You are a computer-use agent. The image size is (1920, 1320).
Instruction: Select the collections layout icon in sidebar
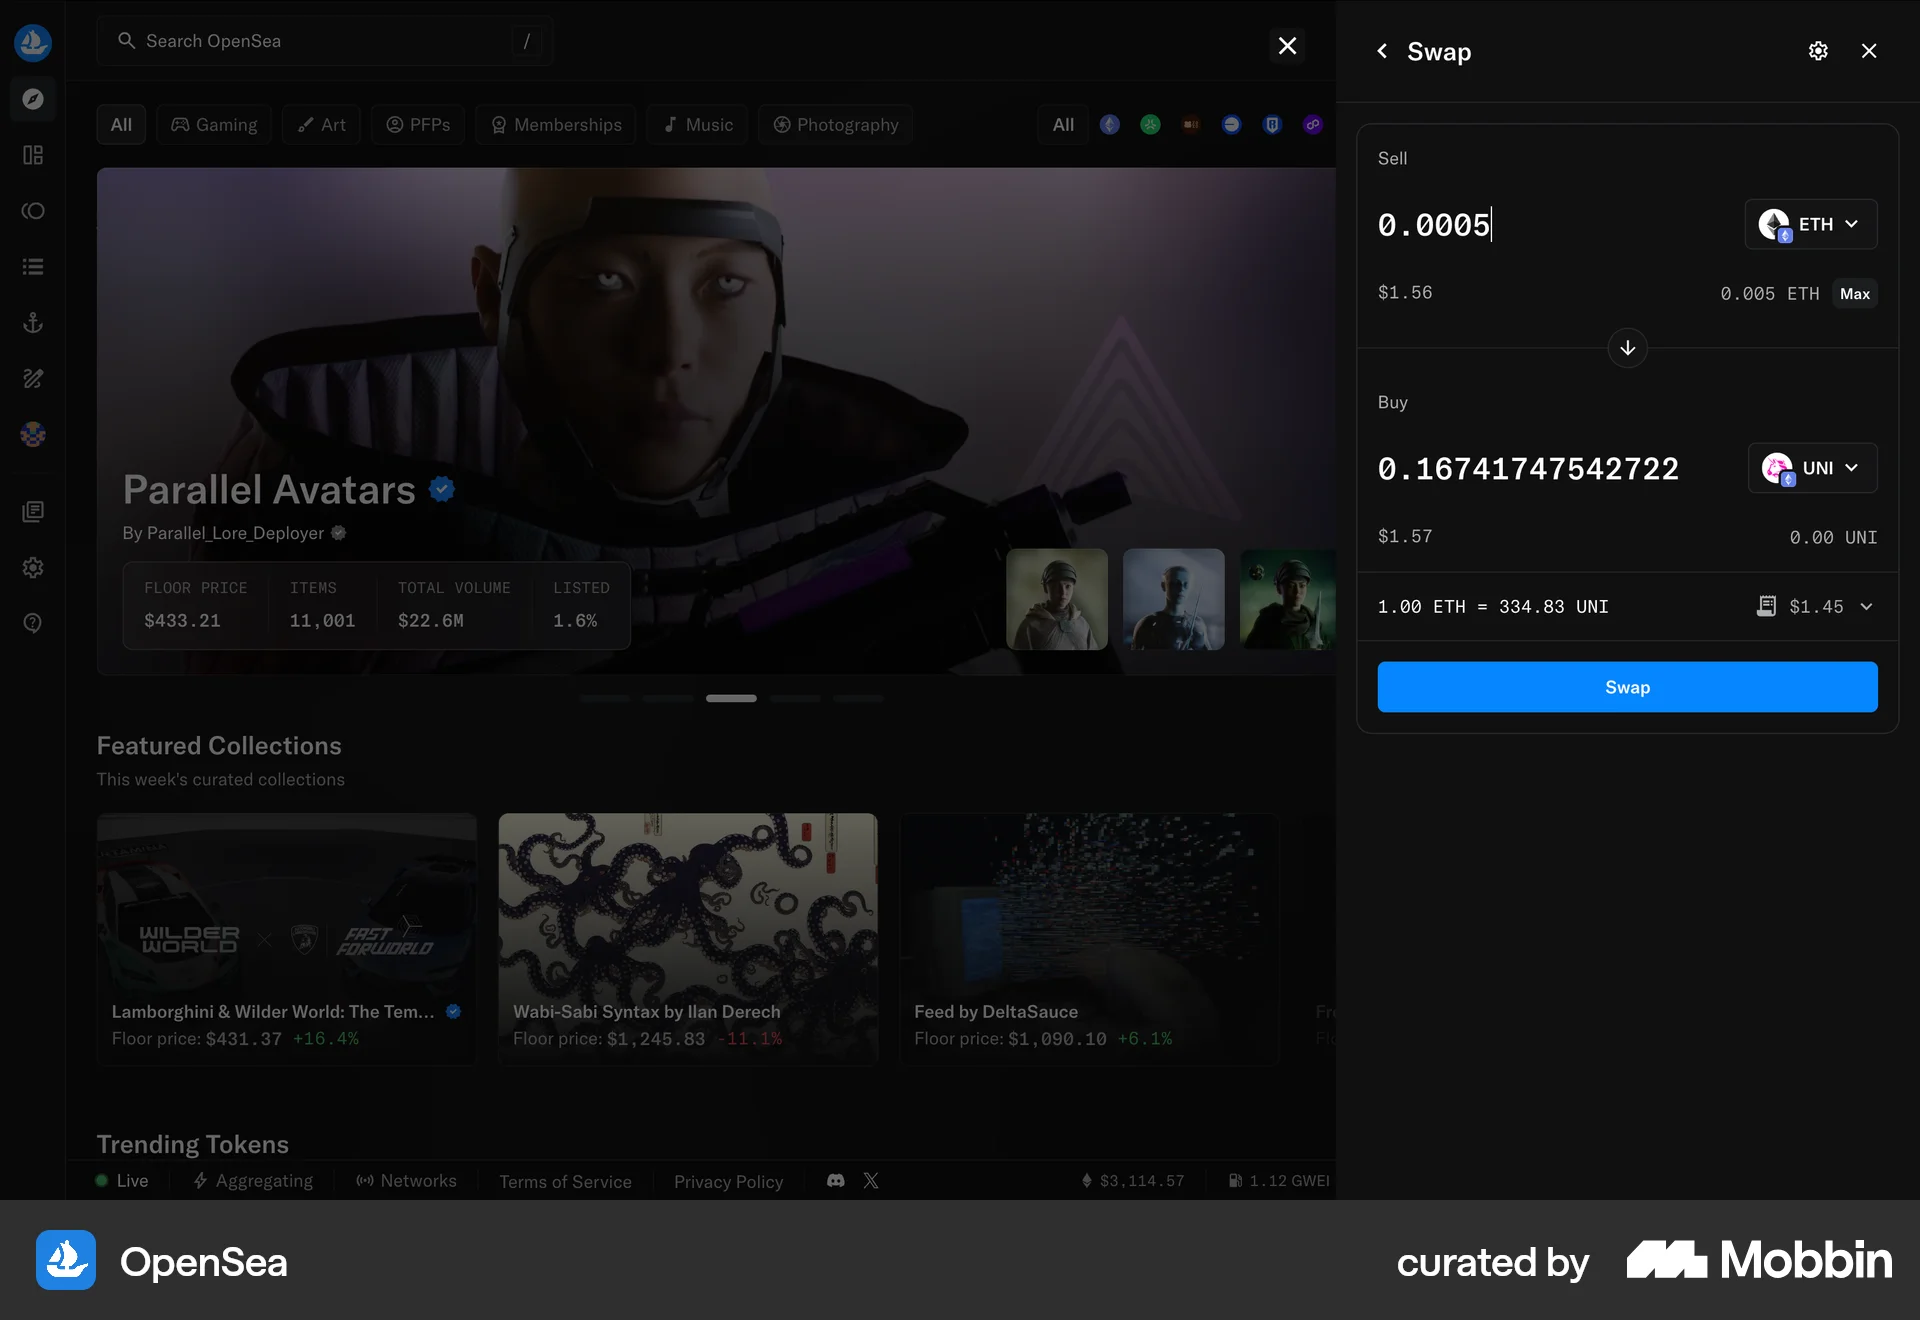point(33,155)
